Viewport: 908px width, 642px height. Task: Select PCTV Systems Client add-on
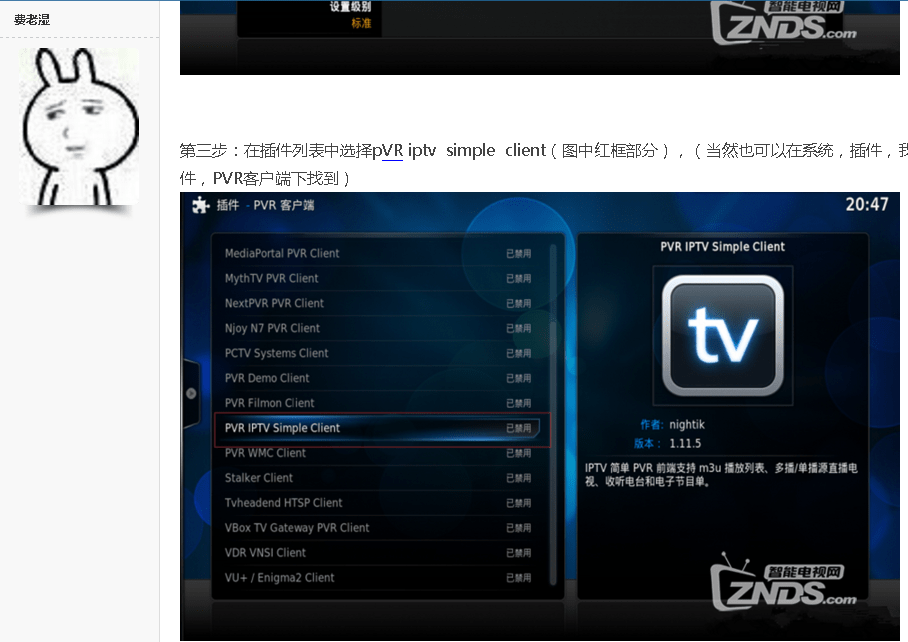tap(276, 354)
